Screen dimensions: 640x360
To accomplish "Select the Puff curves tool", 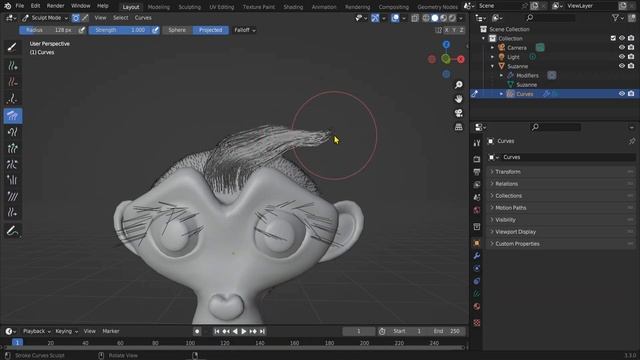I will click(x=12, y=180).
